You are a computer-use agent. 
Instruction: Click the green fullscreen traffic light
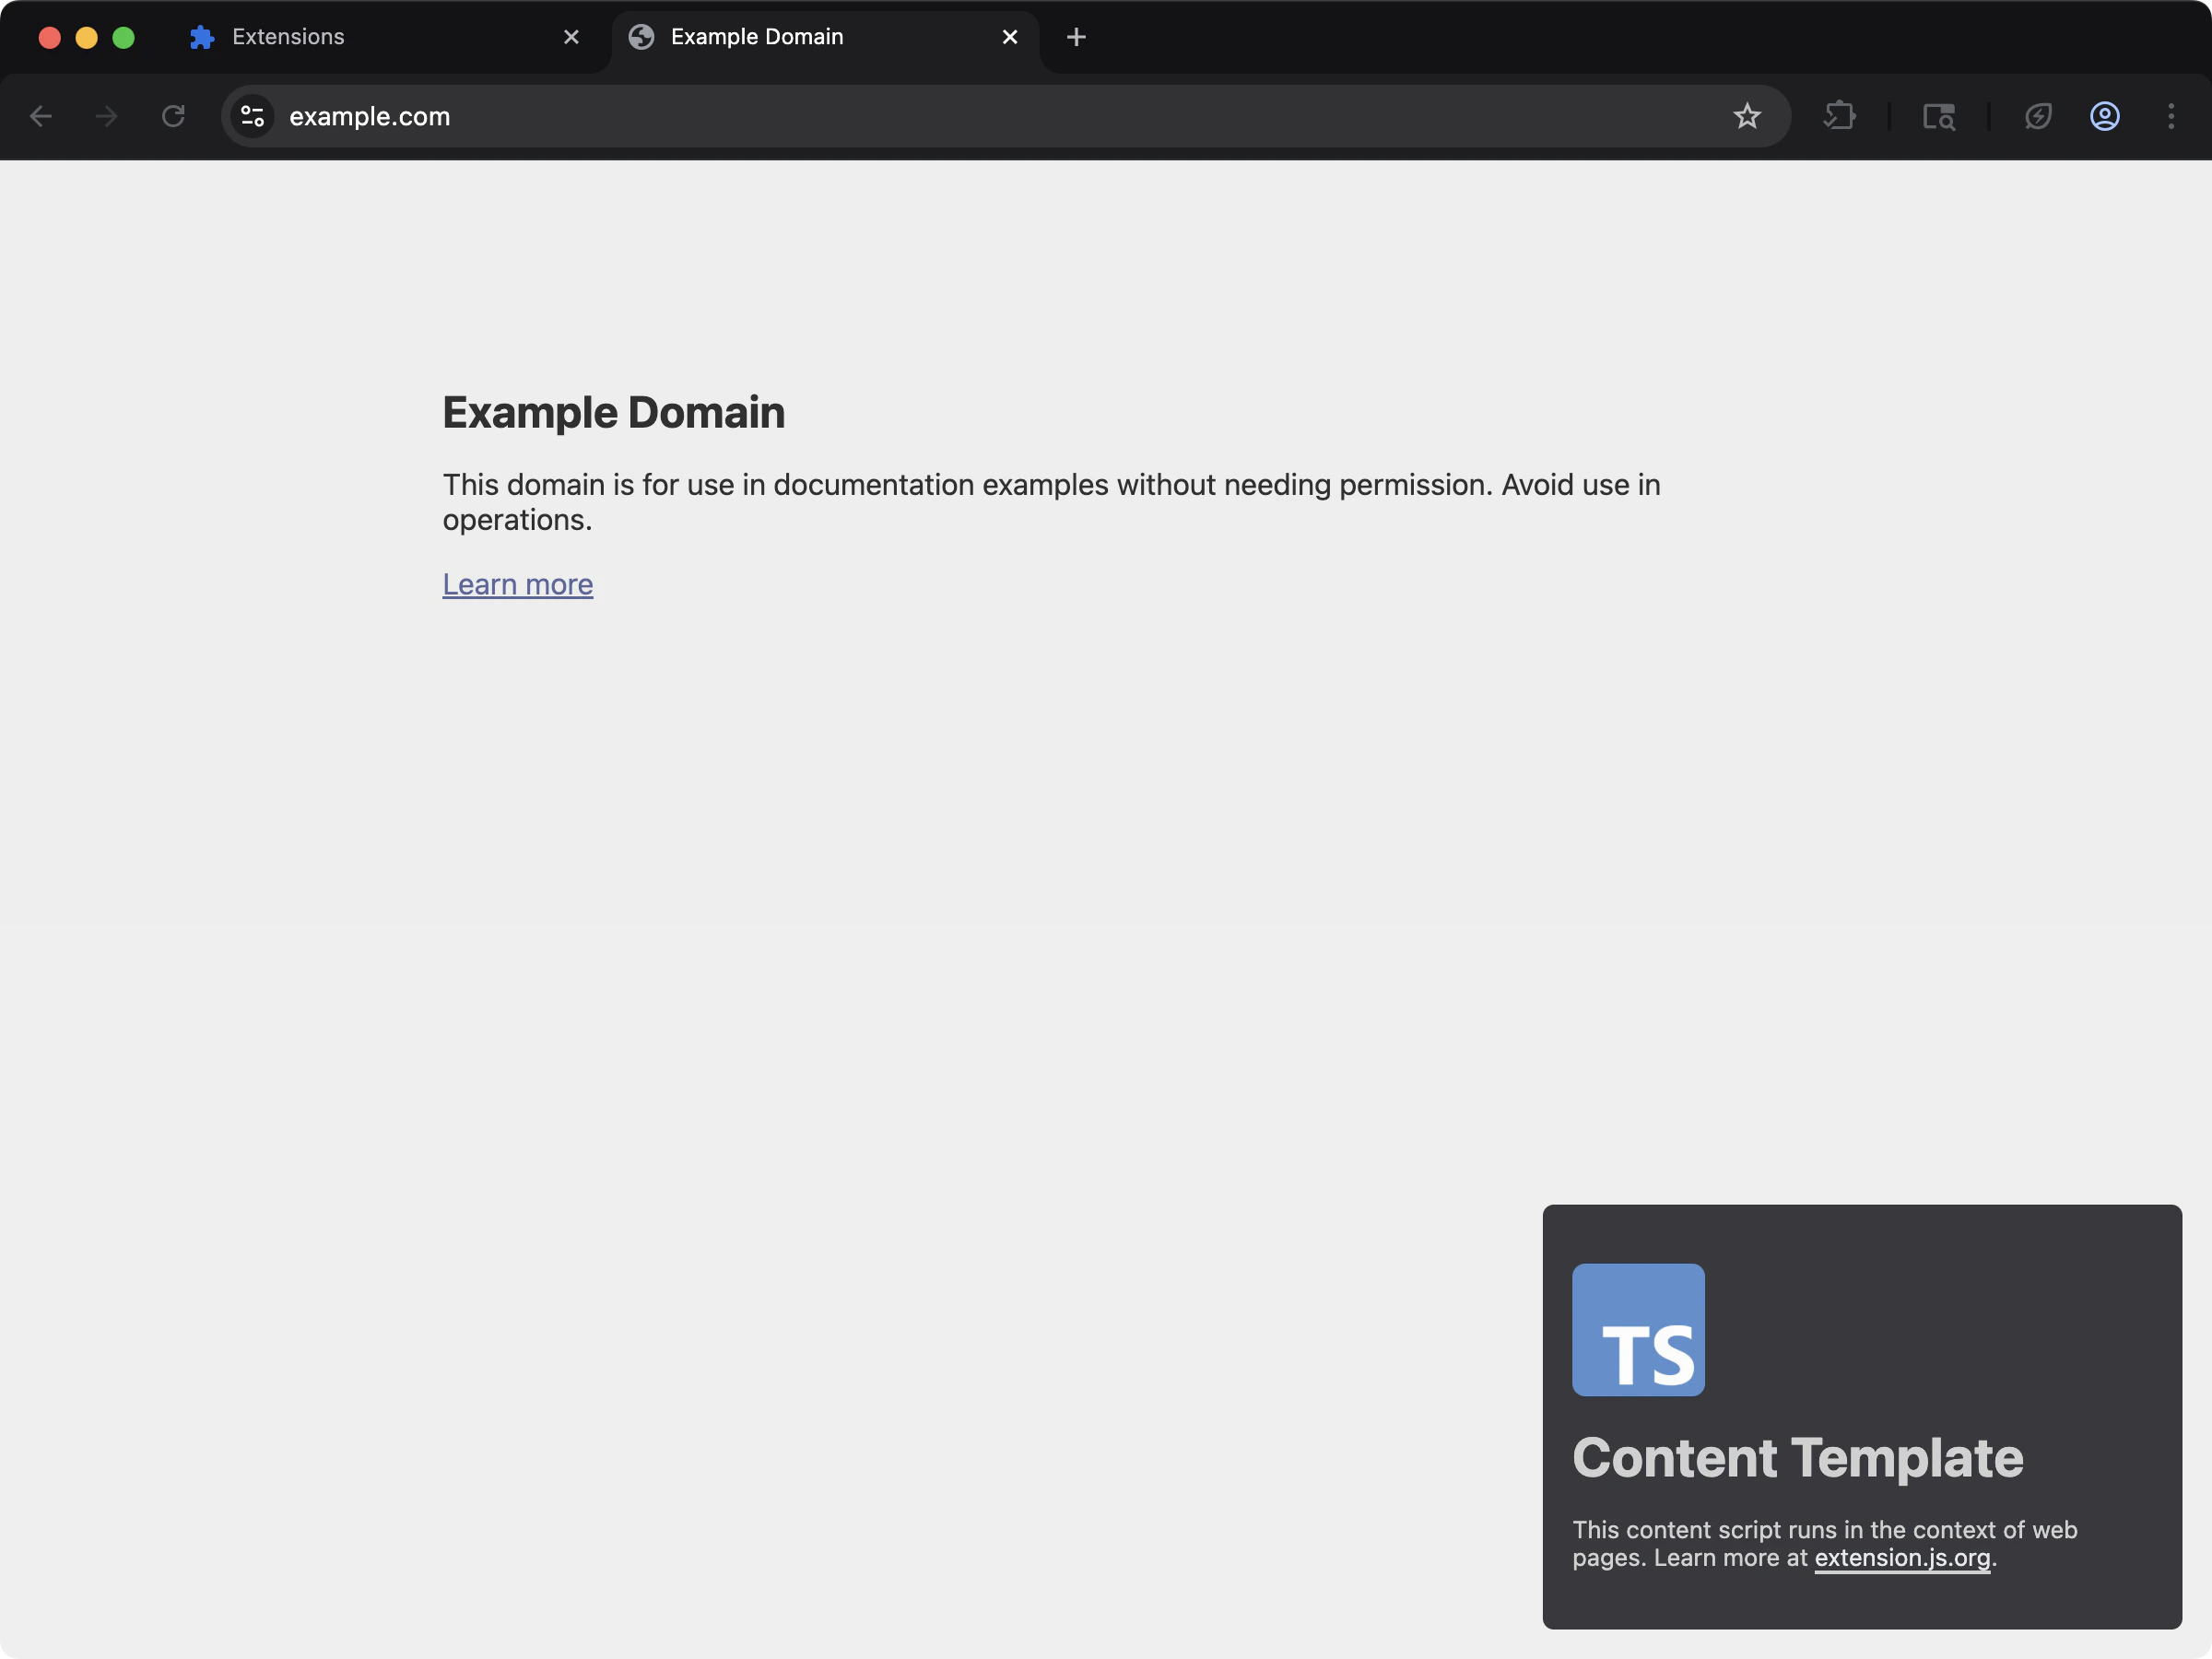pos(123,37)
